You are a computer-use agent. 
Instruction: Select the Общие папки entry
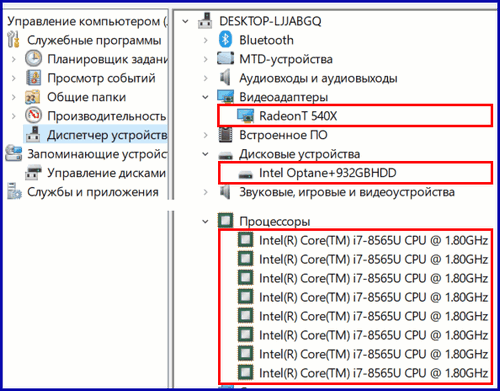point(87,97)
